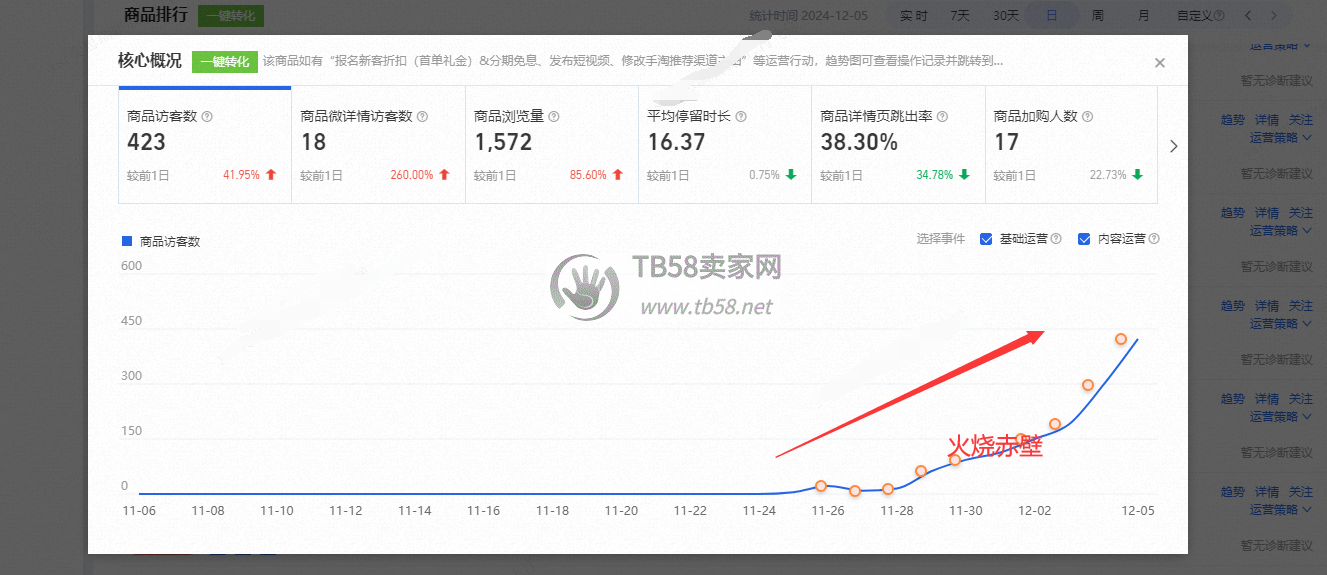Image resolution: width=1327 pixels, height=575 pixels.
Task: Select the 商品加购人数 metric card
Action: [x=1071, y=145]
